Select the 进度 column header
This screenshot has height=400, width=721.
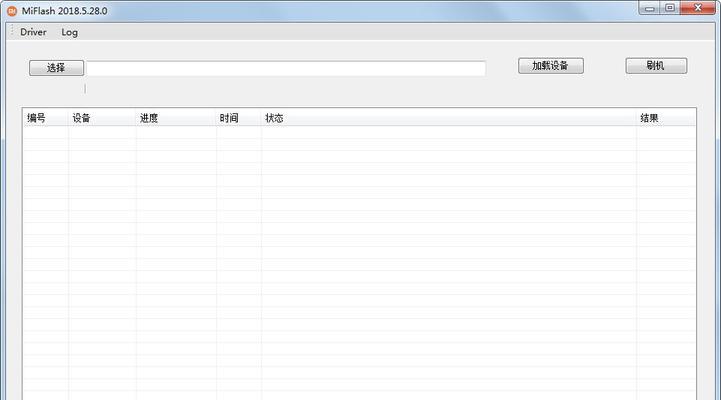175,118
